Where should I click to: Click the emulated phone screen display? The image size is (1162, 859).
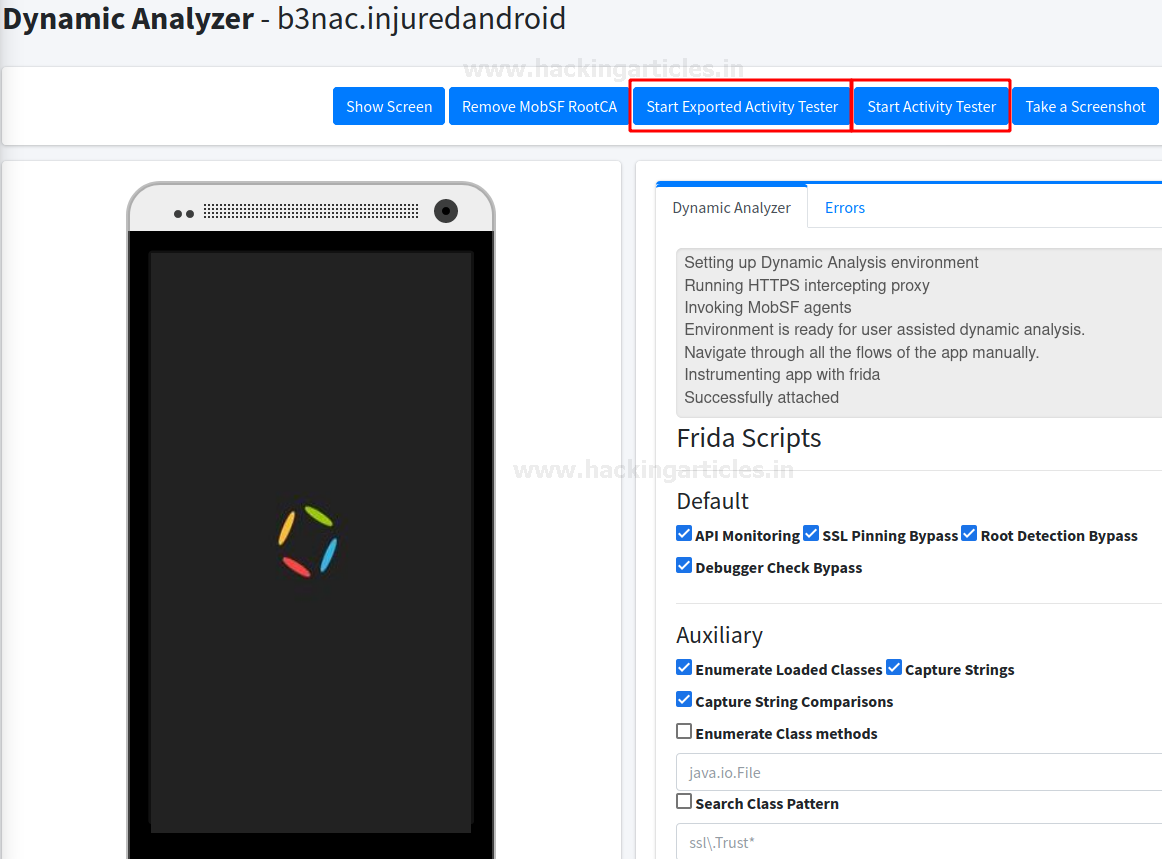tap(311, 542)
